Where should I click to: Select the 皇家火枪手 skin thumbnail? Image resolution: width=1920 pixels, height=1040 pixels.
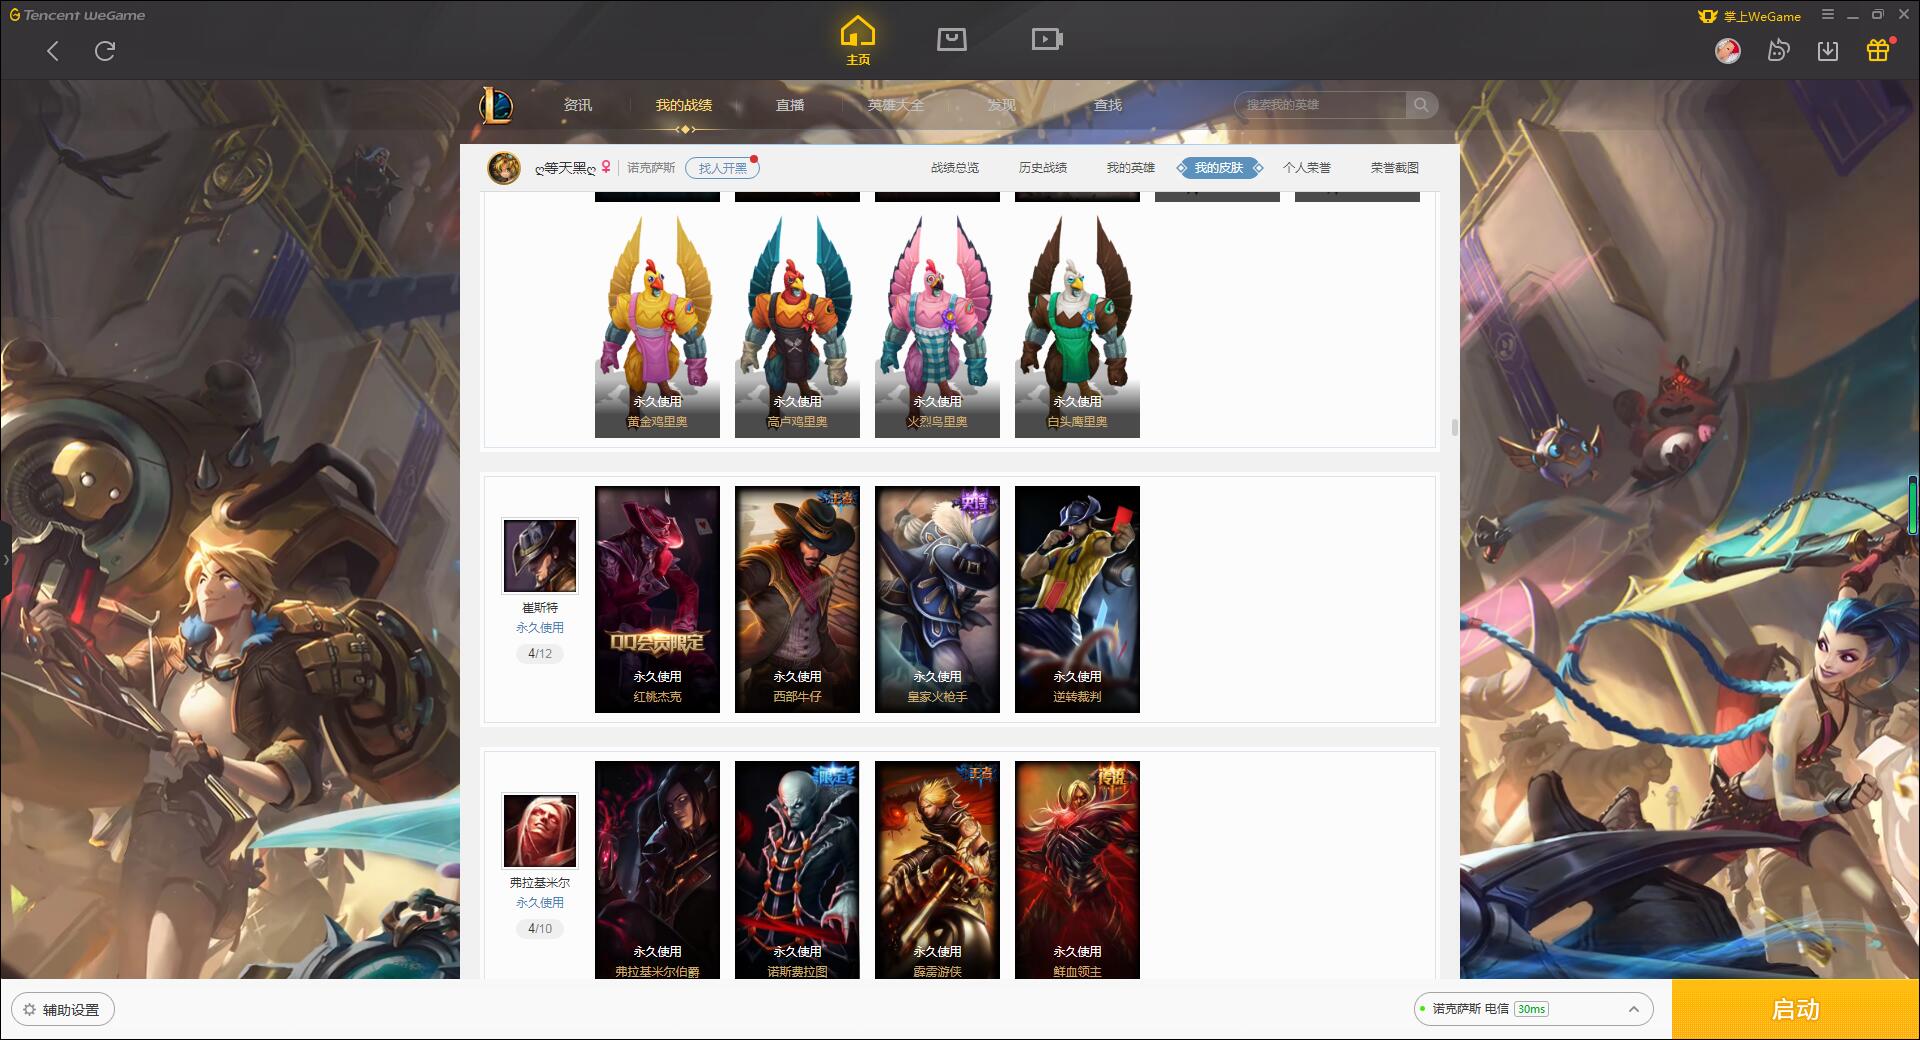[937, 600]
